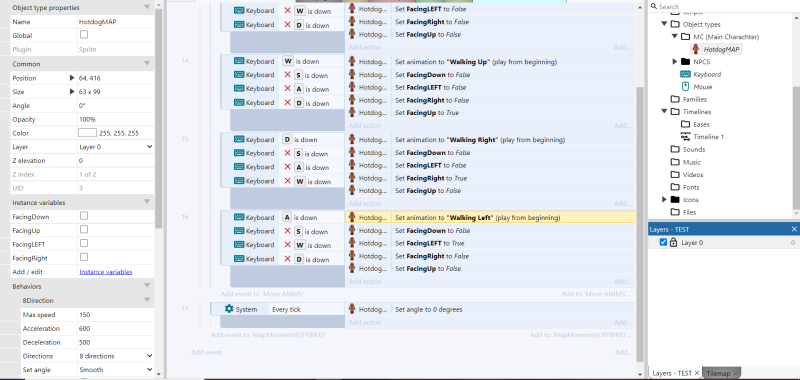Image resolution: width=800 pixels, height=380 pixels.
Task: Click the Eases folder icon
Action: click(x=685, y=124)
